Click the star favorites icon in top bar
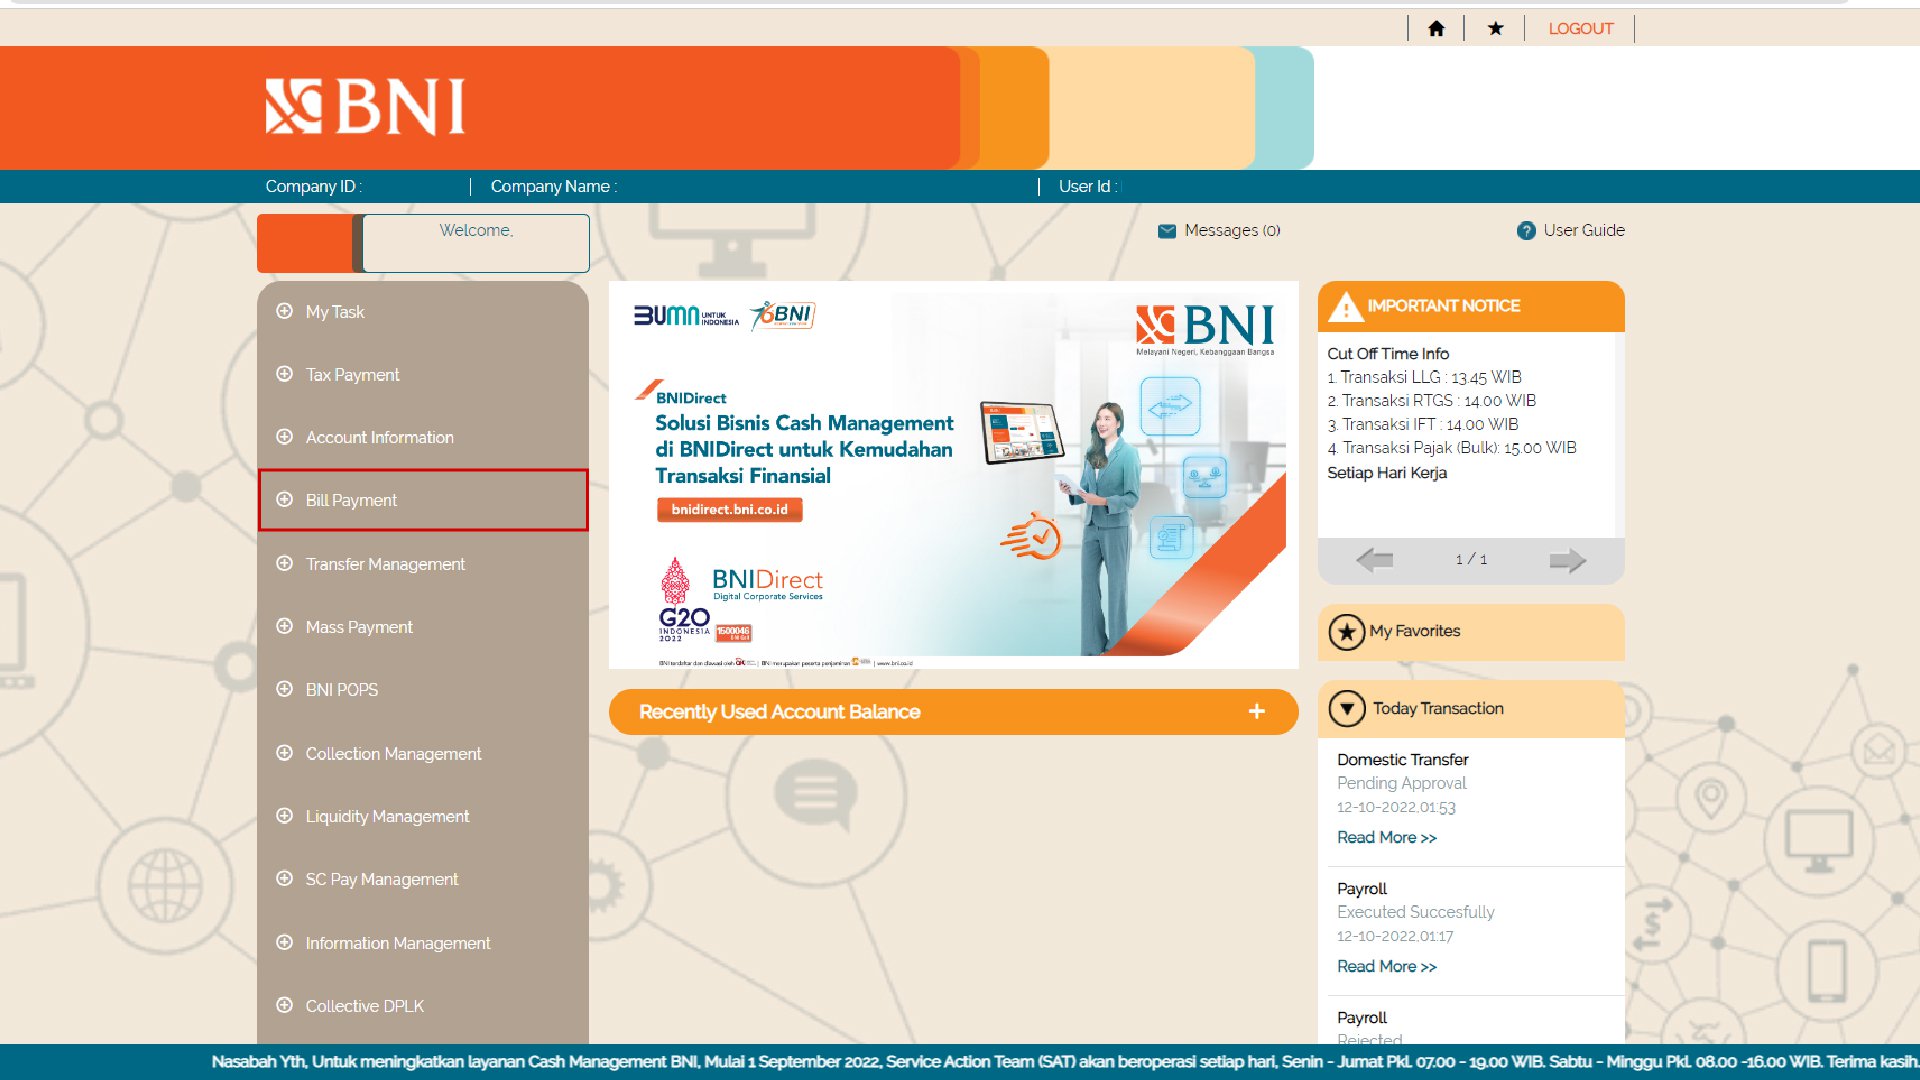This screenshot has height=1080, width=1920. (1495, 29)
